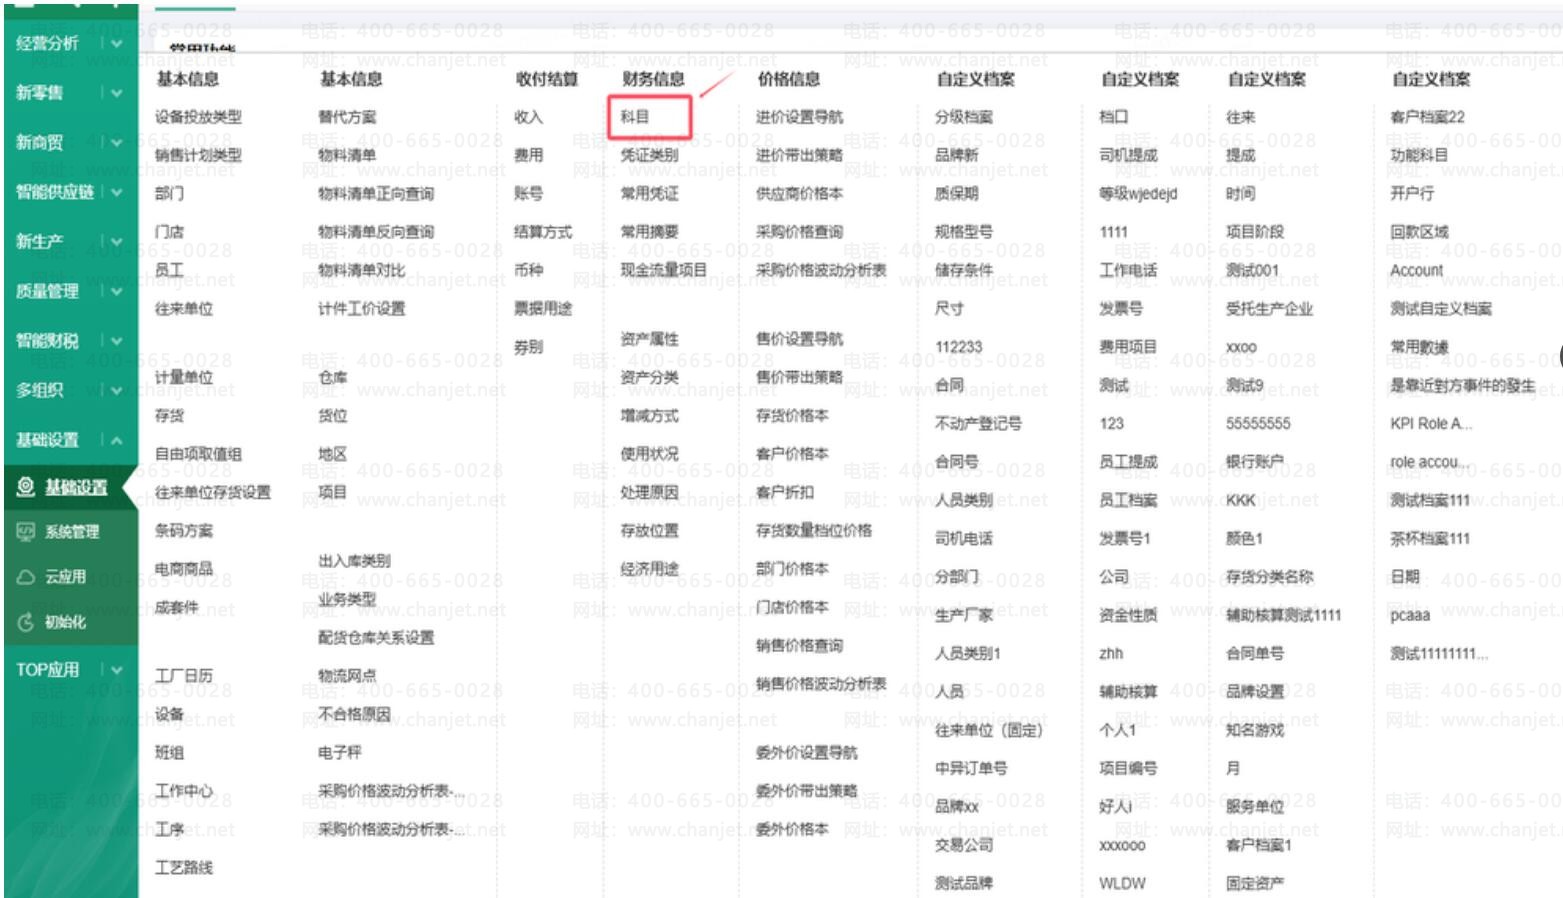Click 测试自定义档案
1563x898 pixels.
(1440, 309)
